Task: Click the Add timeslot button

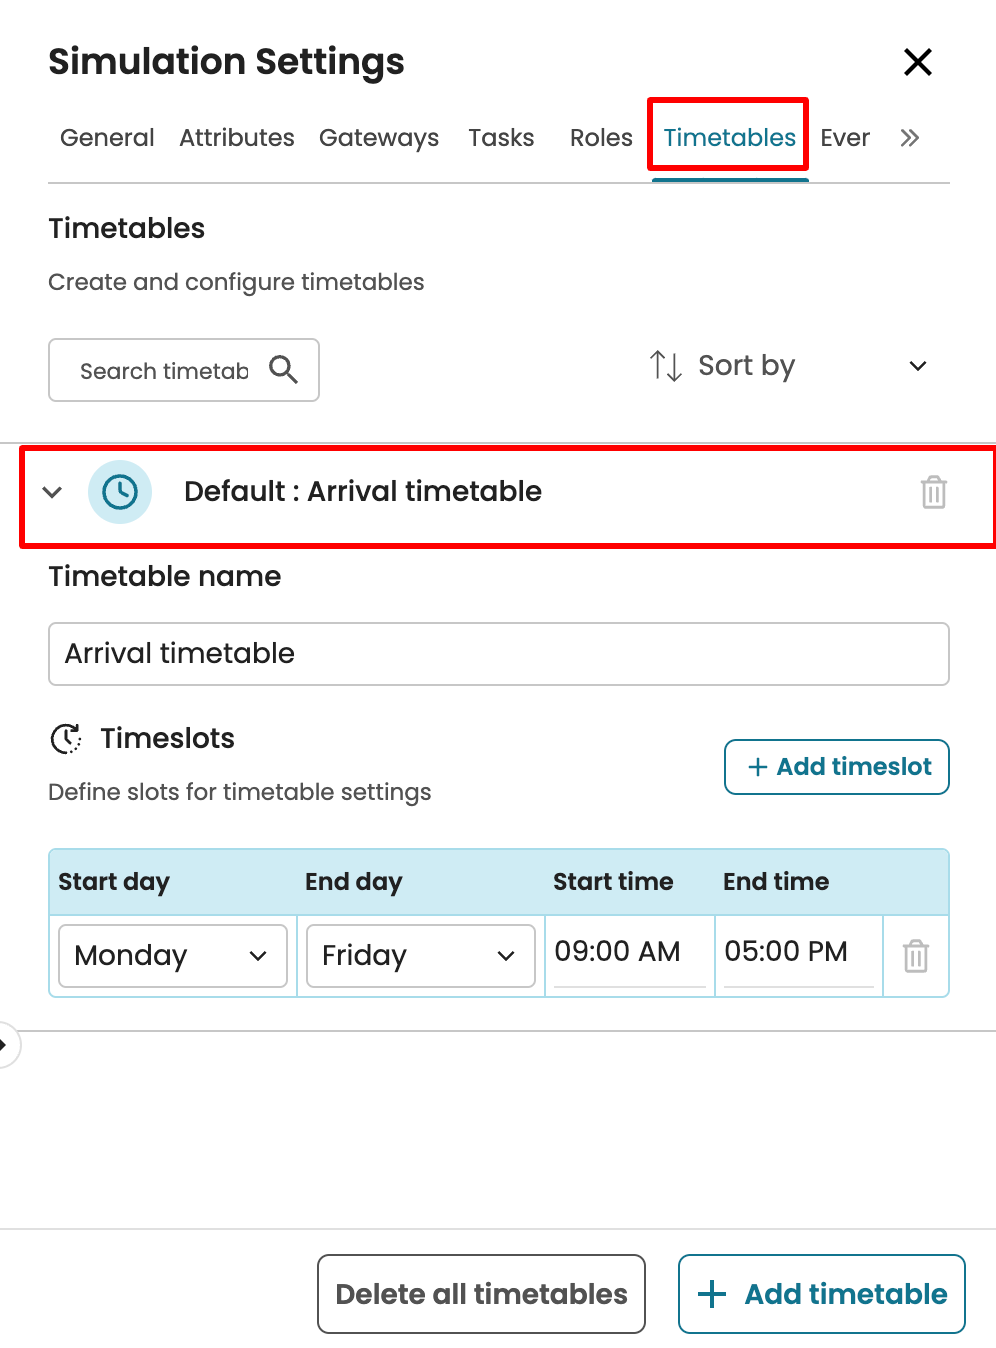Action: tap(836, 767)
